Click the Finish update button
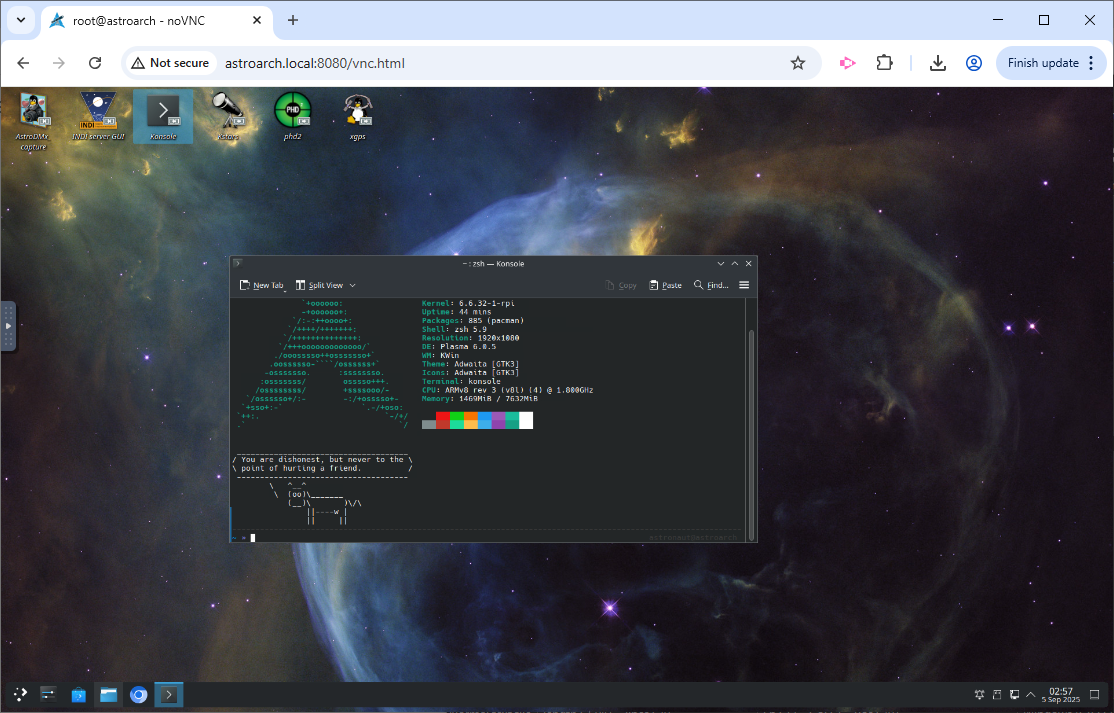The width and height of the screenshot is (1114, 713). point(1043,63)
